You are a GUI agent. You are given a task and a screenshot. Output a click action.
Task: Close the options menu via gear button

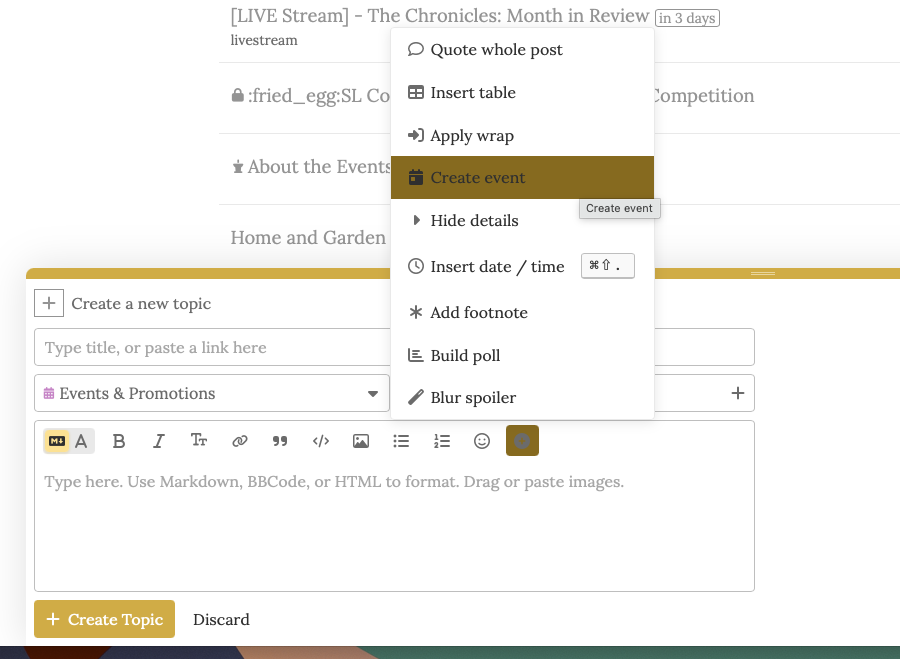[x=522, y=441]
